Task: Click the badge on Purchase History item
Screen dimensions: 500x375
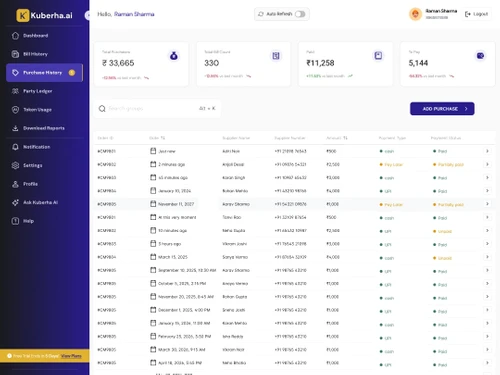Action: [72, 73]
